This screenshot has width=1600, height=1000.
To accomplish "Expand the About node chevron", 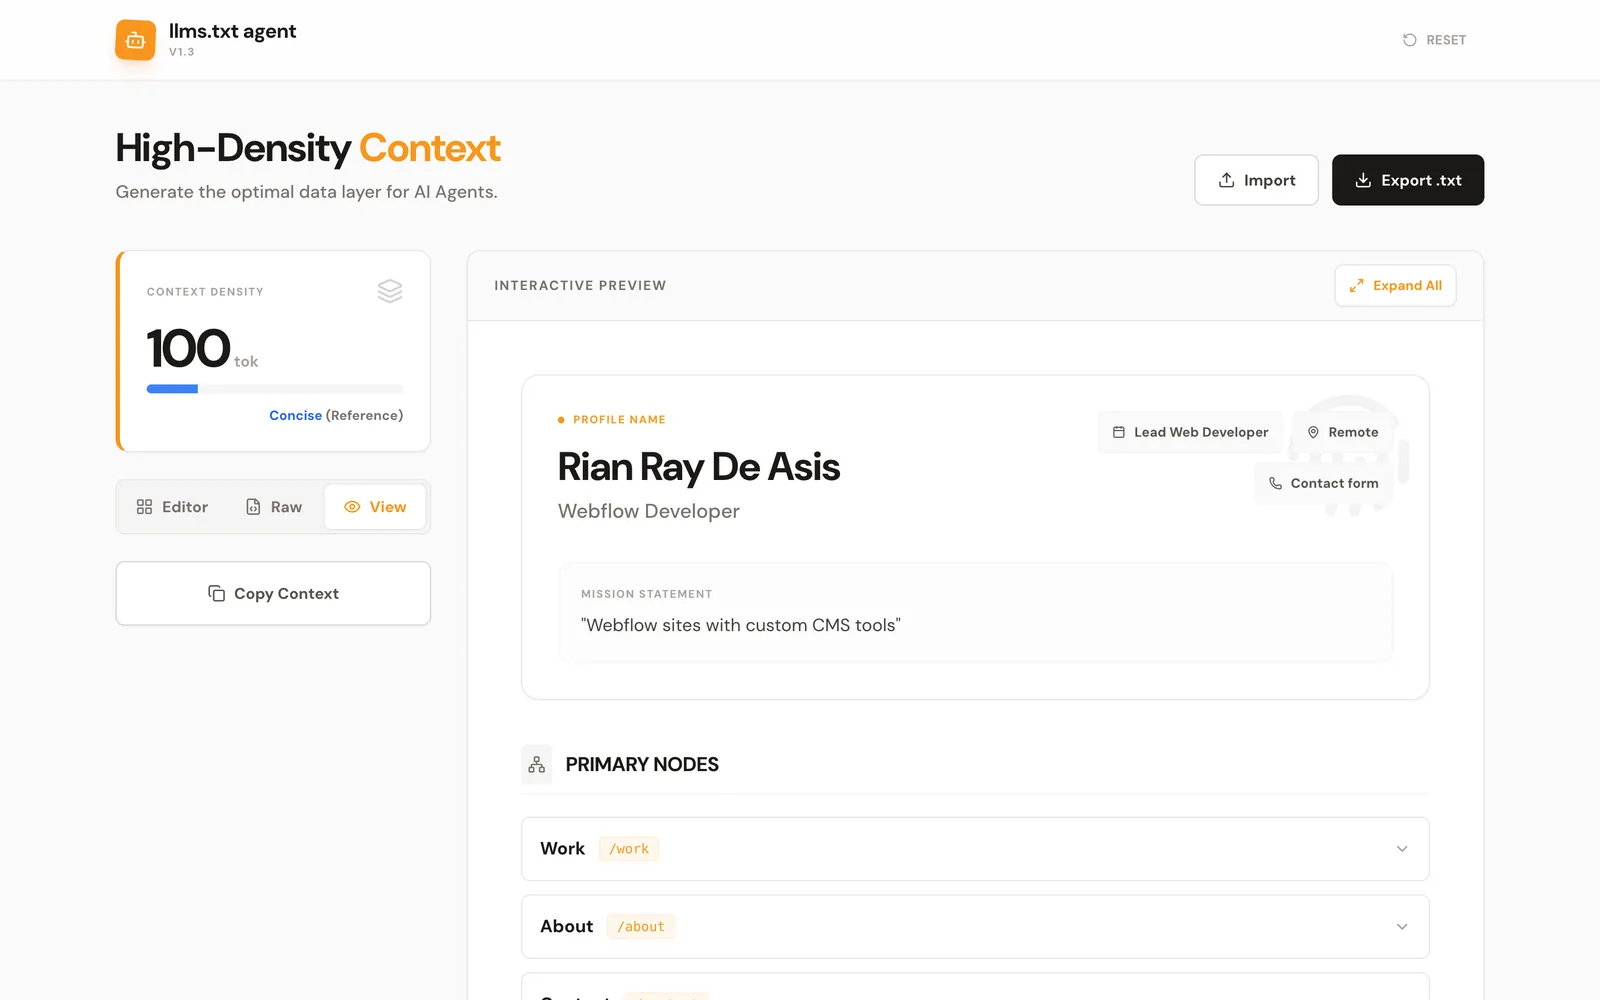I will click(1402, 927).
